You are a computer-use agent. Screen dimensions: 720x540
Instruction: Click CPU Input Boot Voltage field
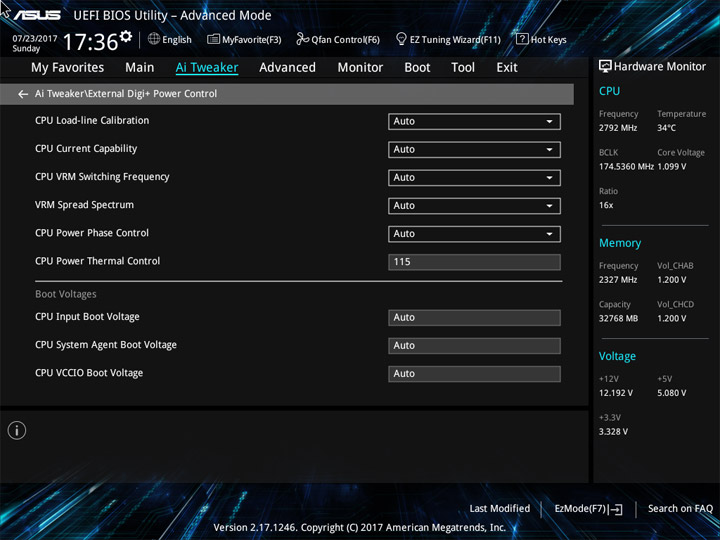pos(474,317)
